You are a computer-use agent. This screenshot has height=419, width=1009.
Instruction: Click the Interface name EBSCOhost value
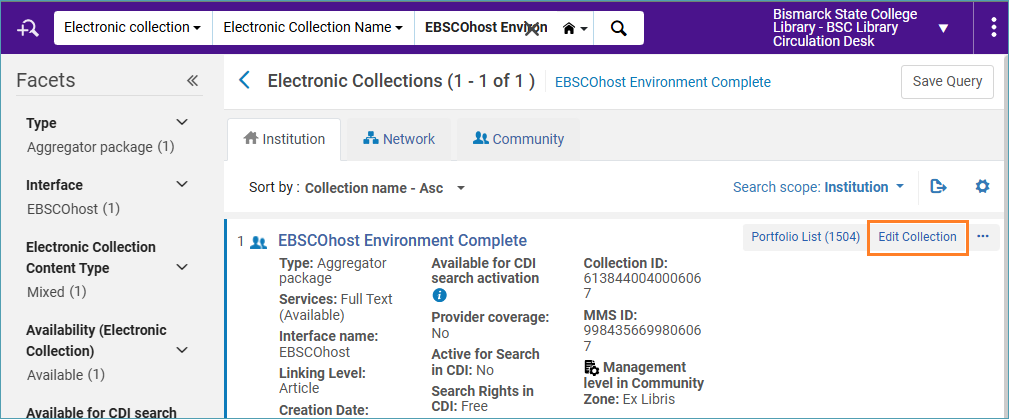(x=315, y=352)
